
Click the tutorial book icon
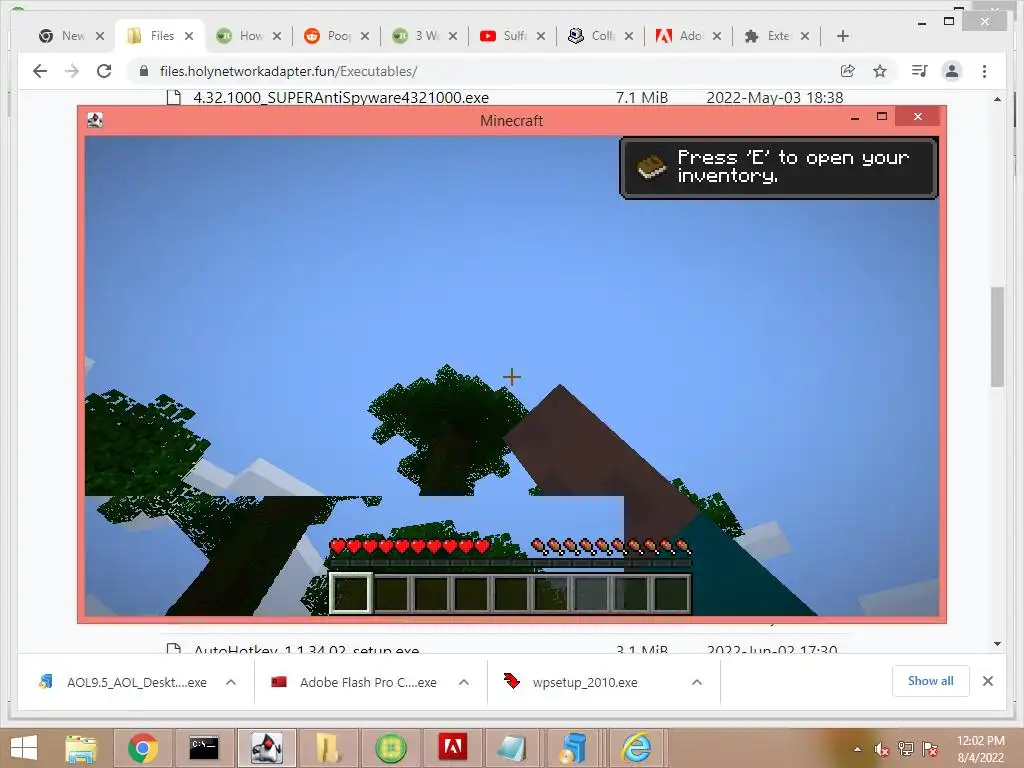[x=651, y=167]
